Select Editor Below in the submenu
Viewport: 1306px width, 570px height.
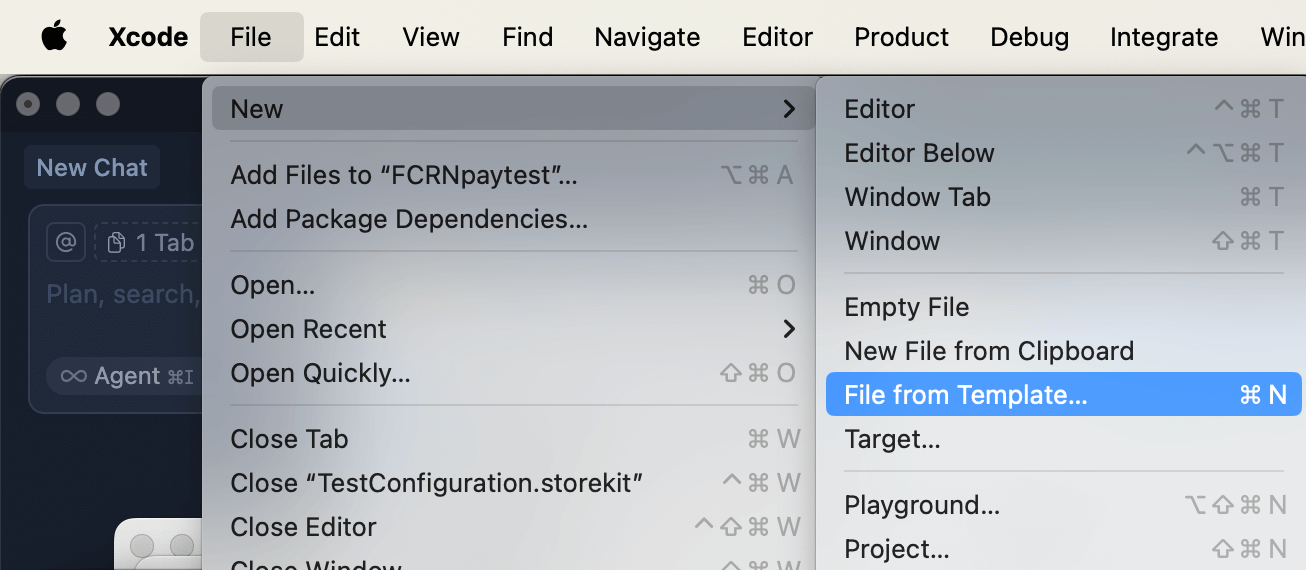[1064, 153]
